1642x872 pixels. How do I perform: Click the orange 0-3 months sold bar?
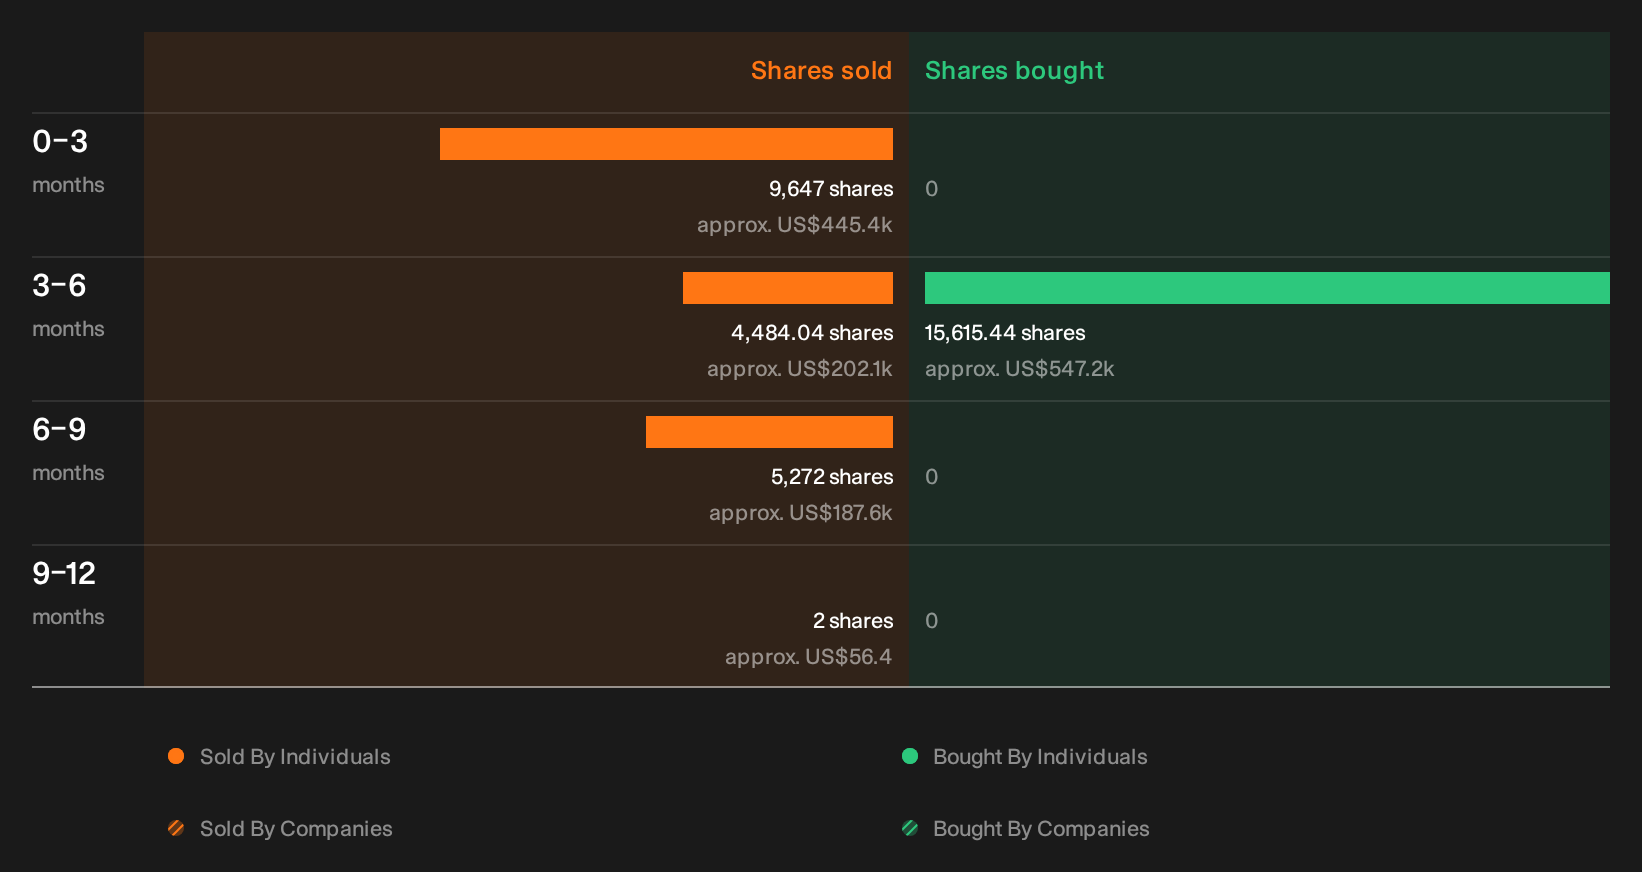tap(666, 144)
